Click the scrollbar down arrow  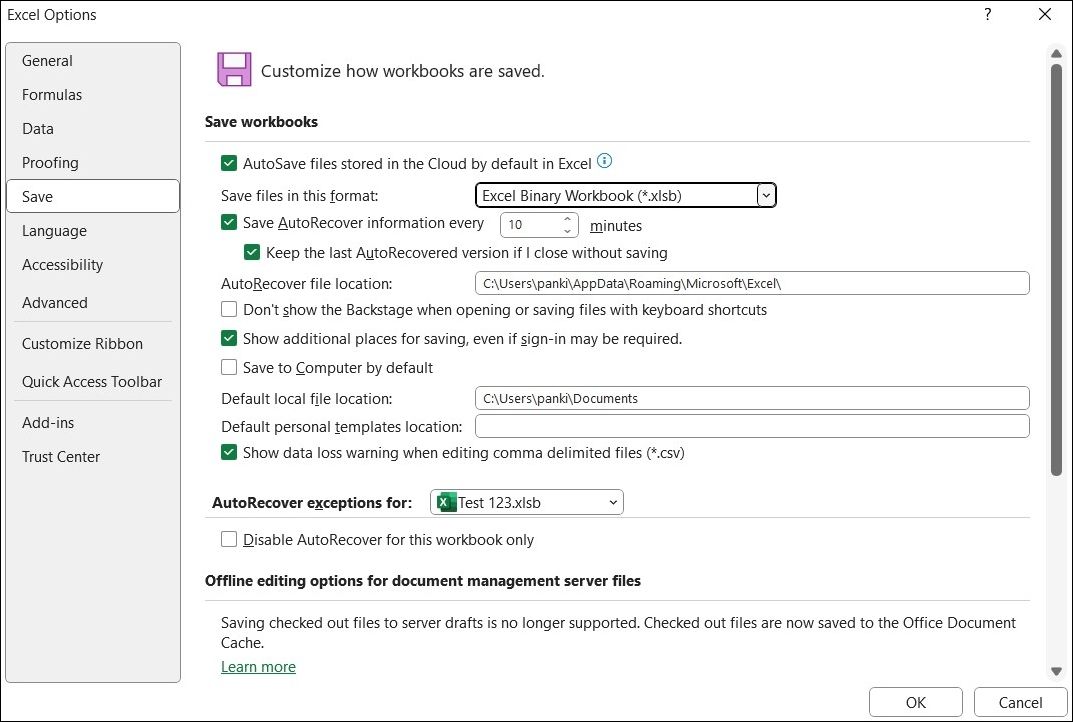tap(1056, 671)
